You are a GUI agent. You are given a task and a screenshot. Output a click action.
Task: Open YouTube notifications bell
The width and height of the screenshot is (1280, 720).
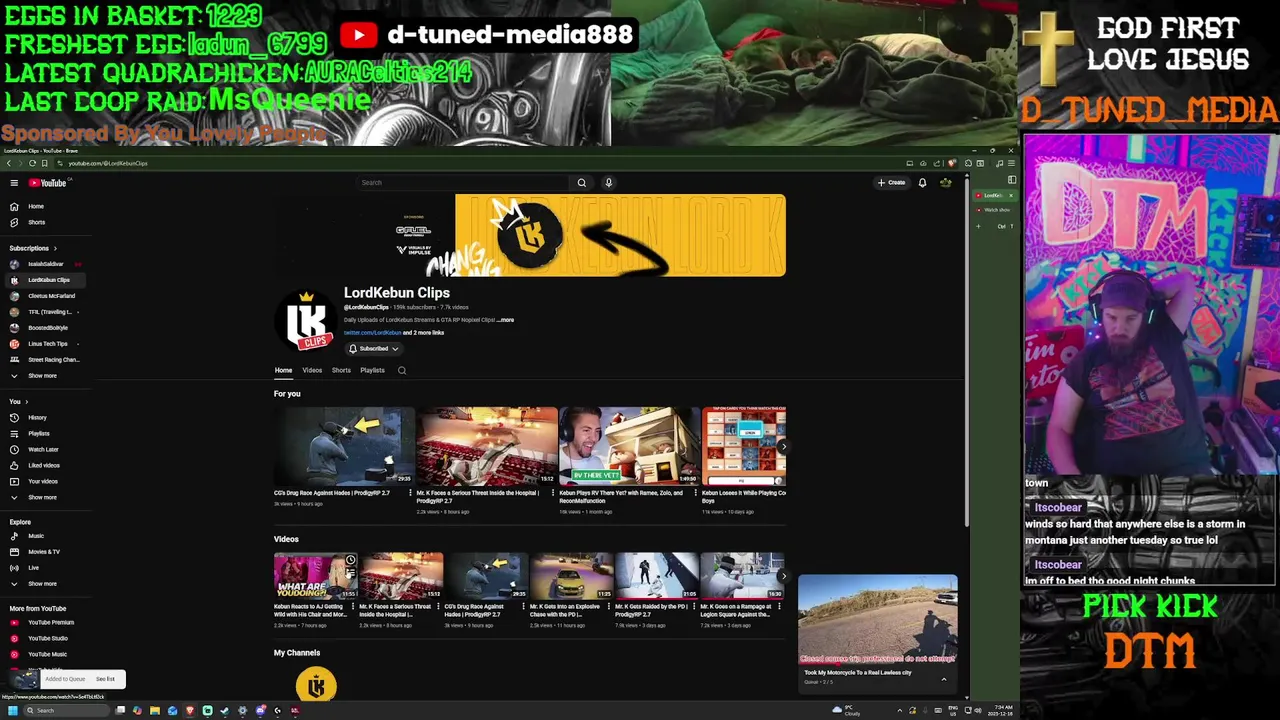pyautogui.click(x=922, y=183)
